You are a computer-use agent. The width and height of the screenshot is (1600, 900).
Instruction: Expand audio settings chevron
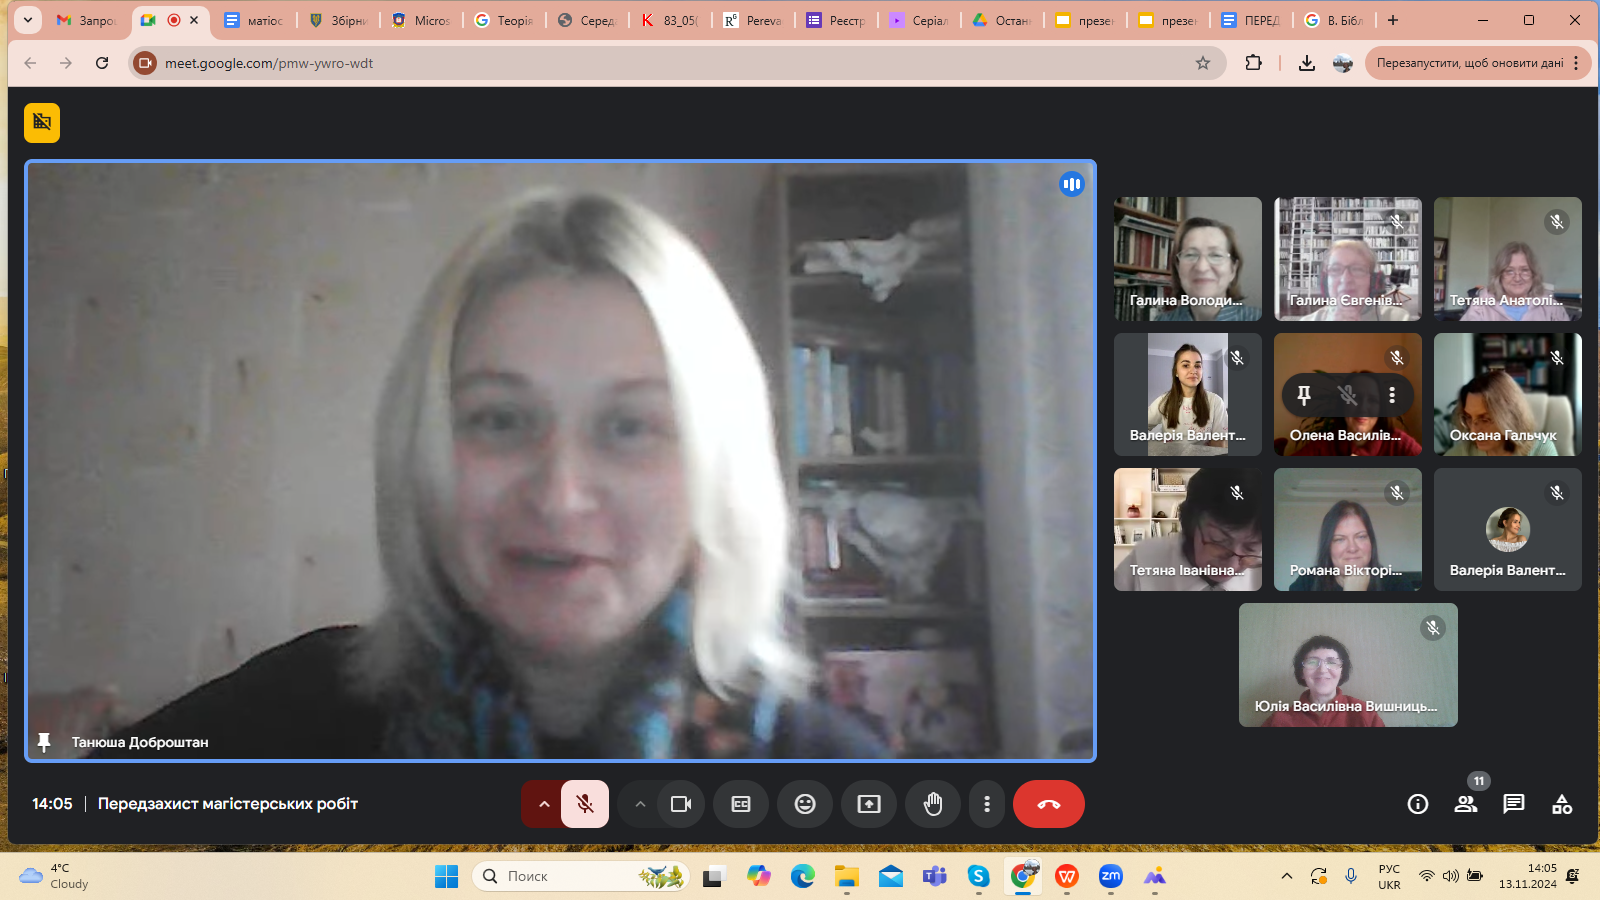click(x=544, y=804)
